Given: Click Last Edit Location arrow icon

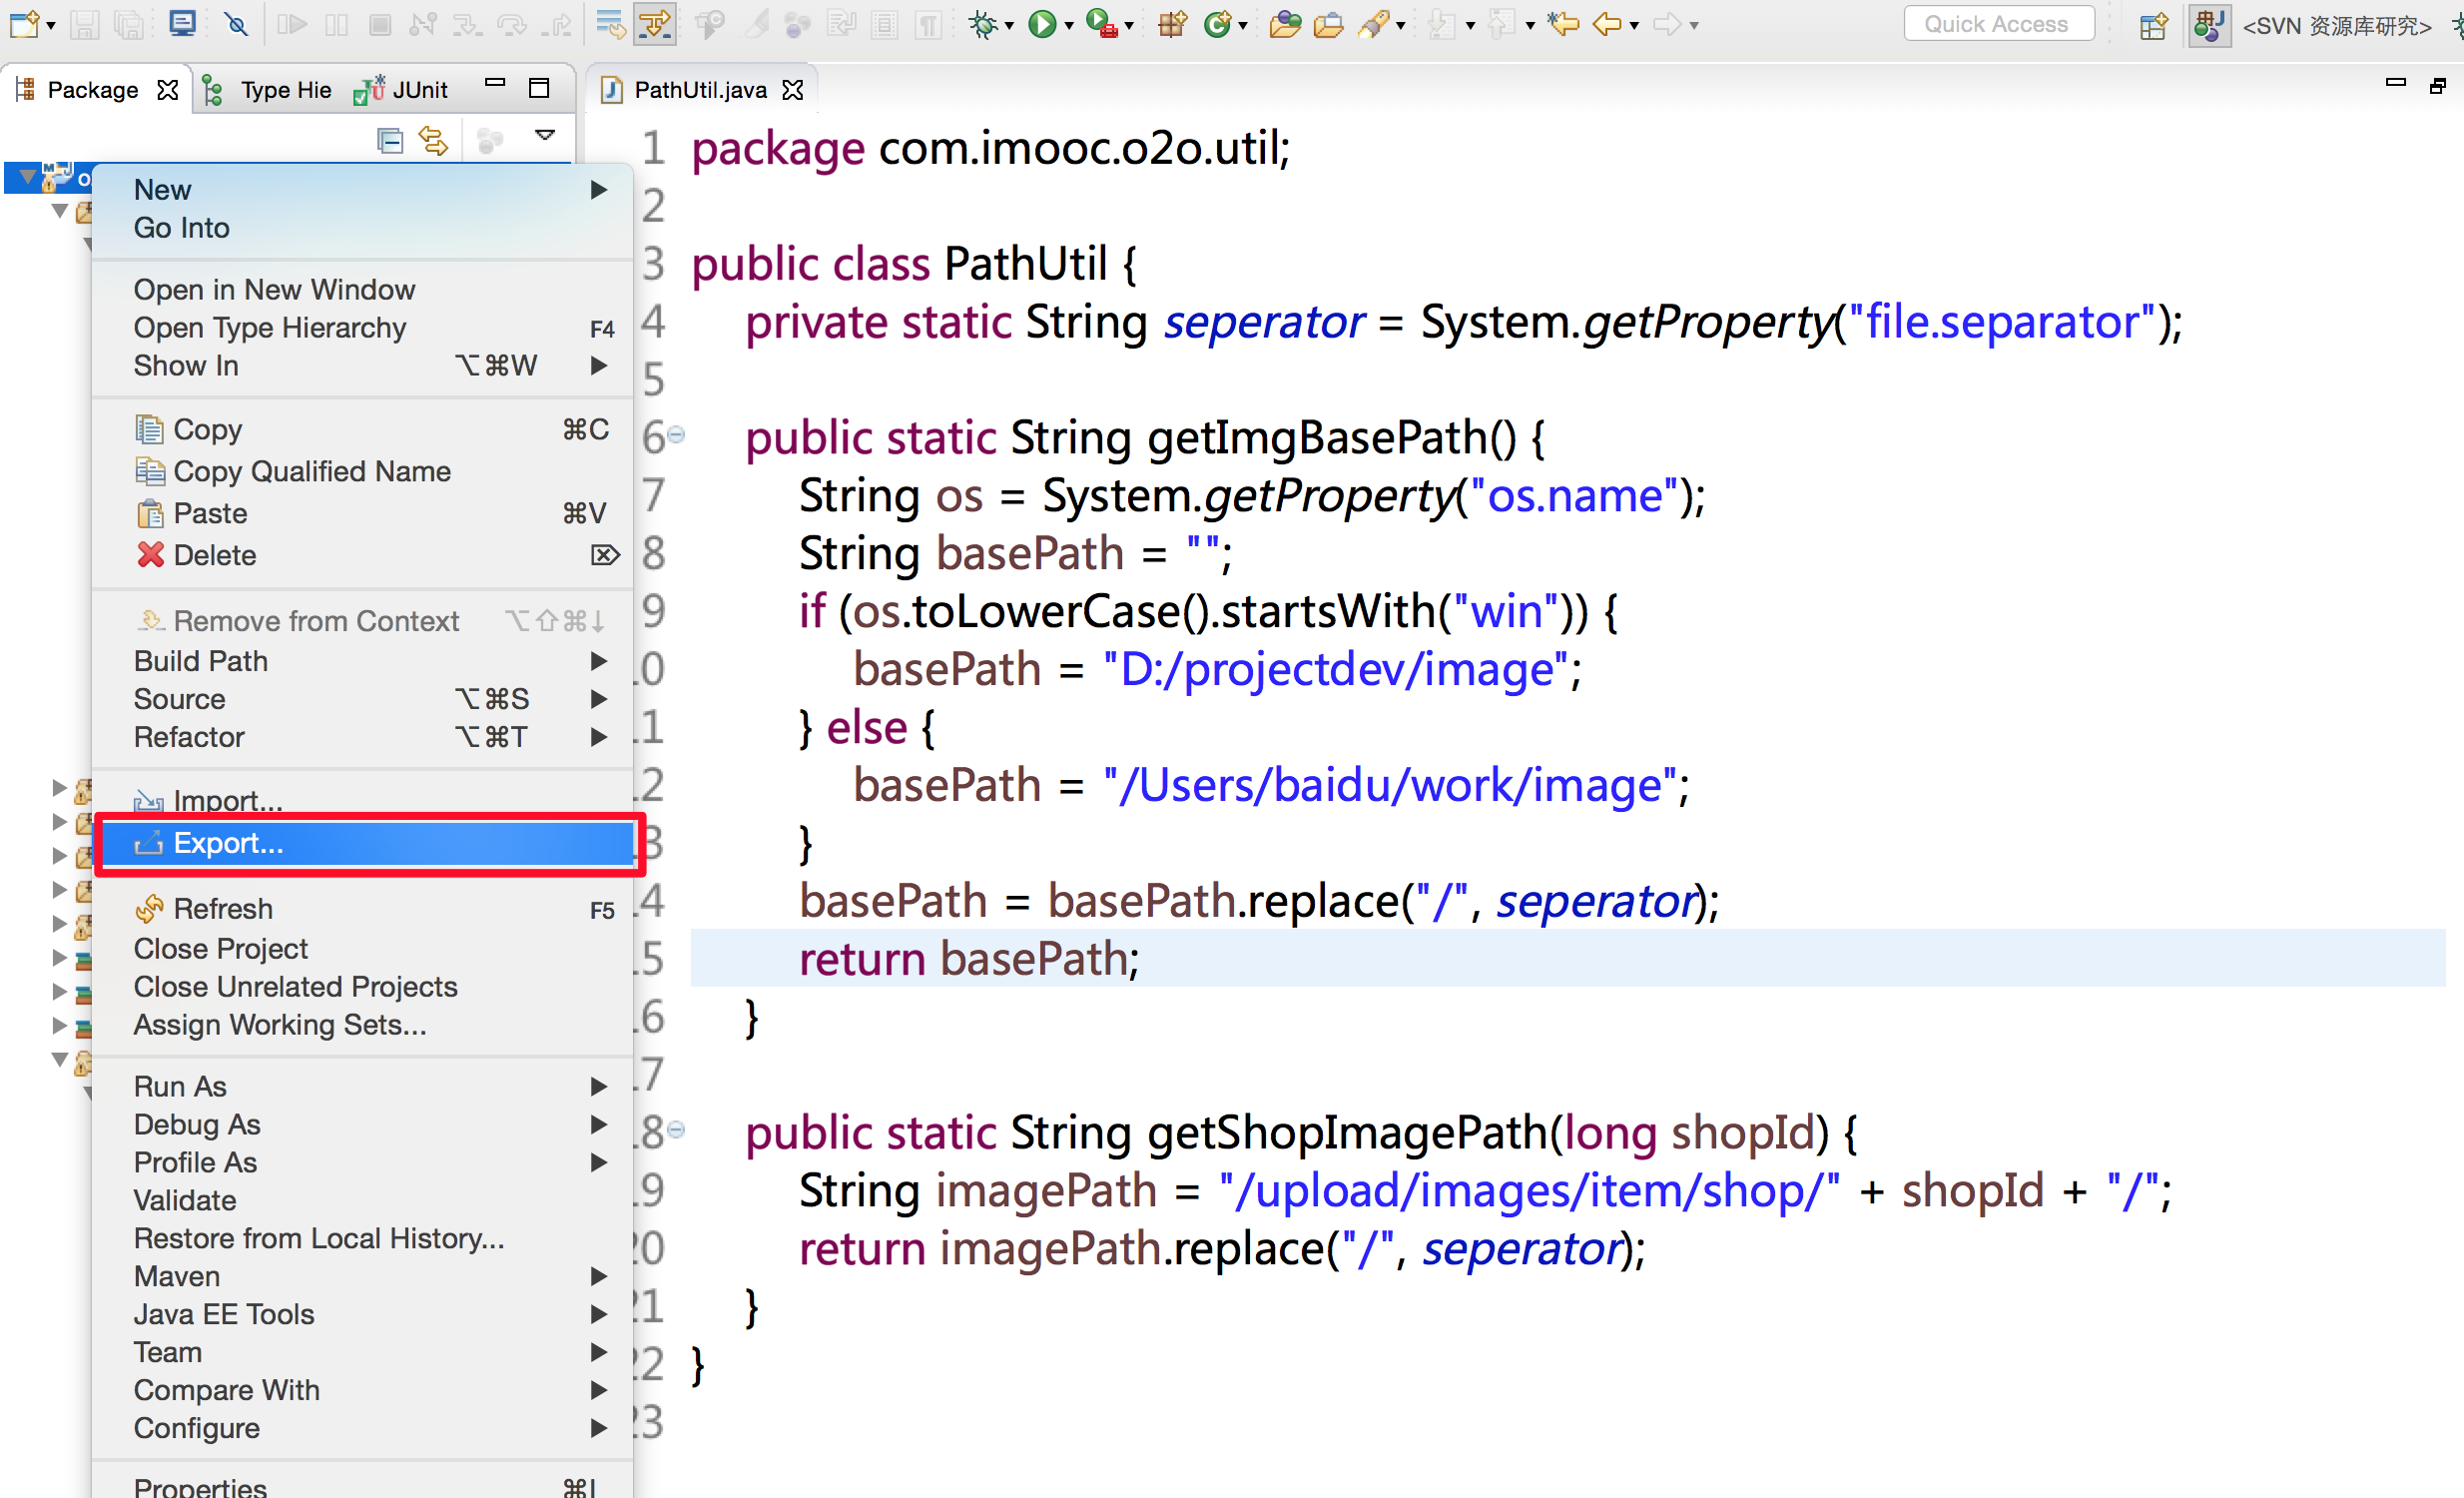Looking at the screenshot, I should 1562,24.
